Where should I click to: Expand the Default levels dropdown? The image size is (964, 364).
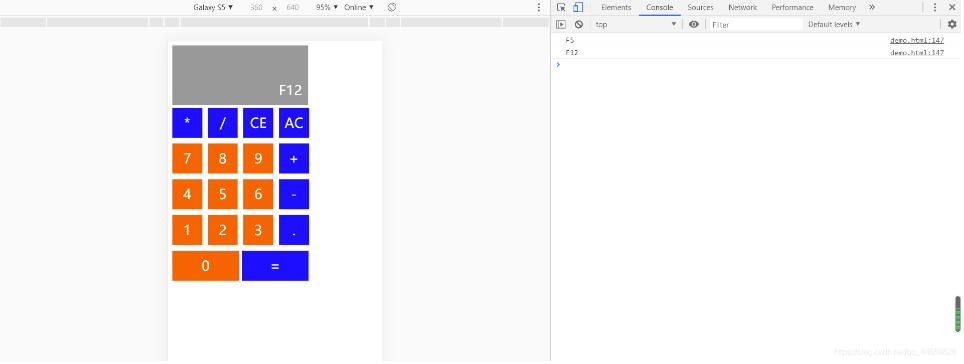point(834,25)
